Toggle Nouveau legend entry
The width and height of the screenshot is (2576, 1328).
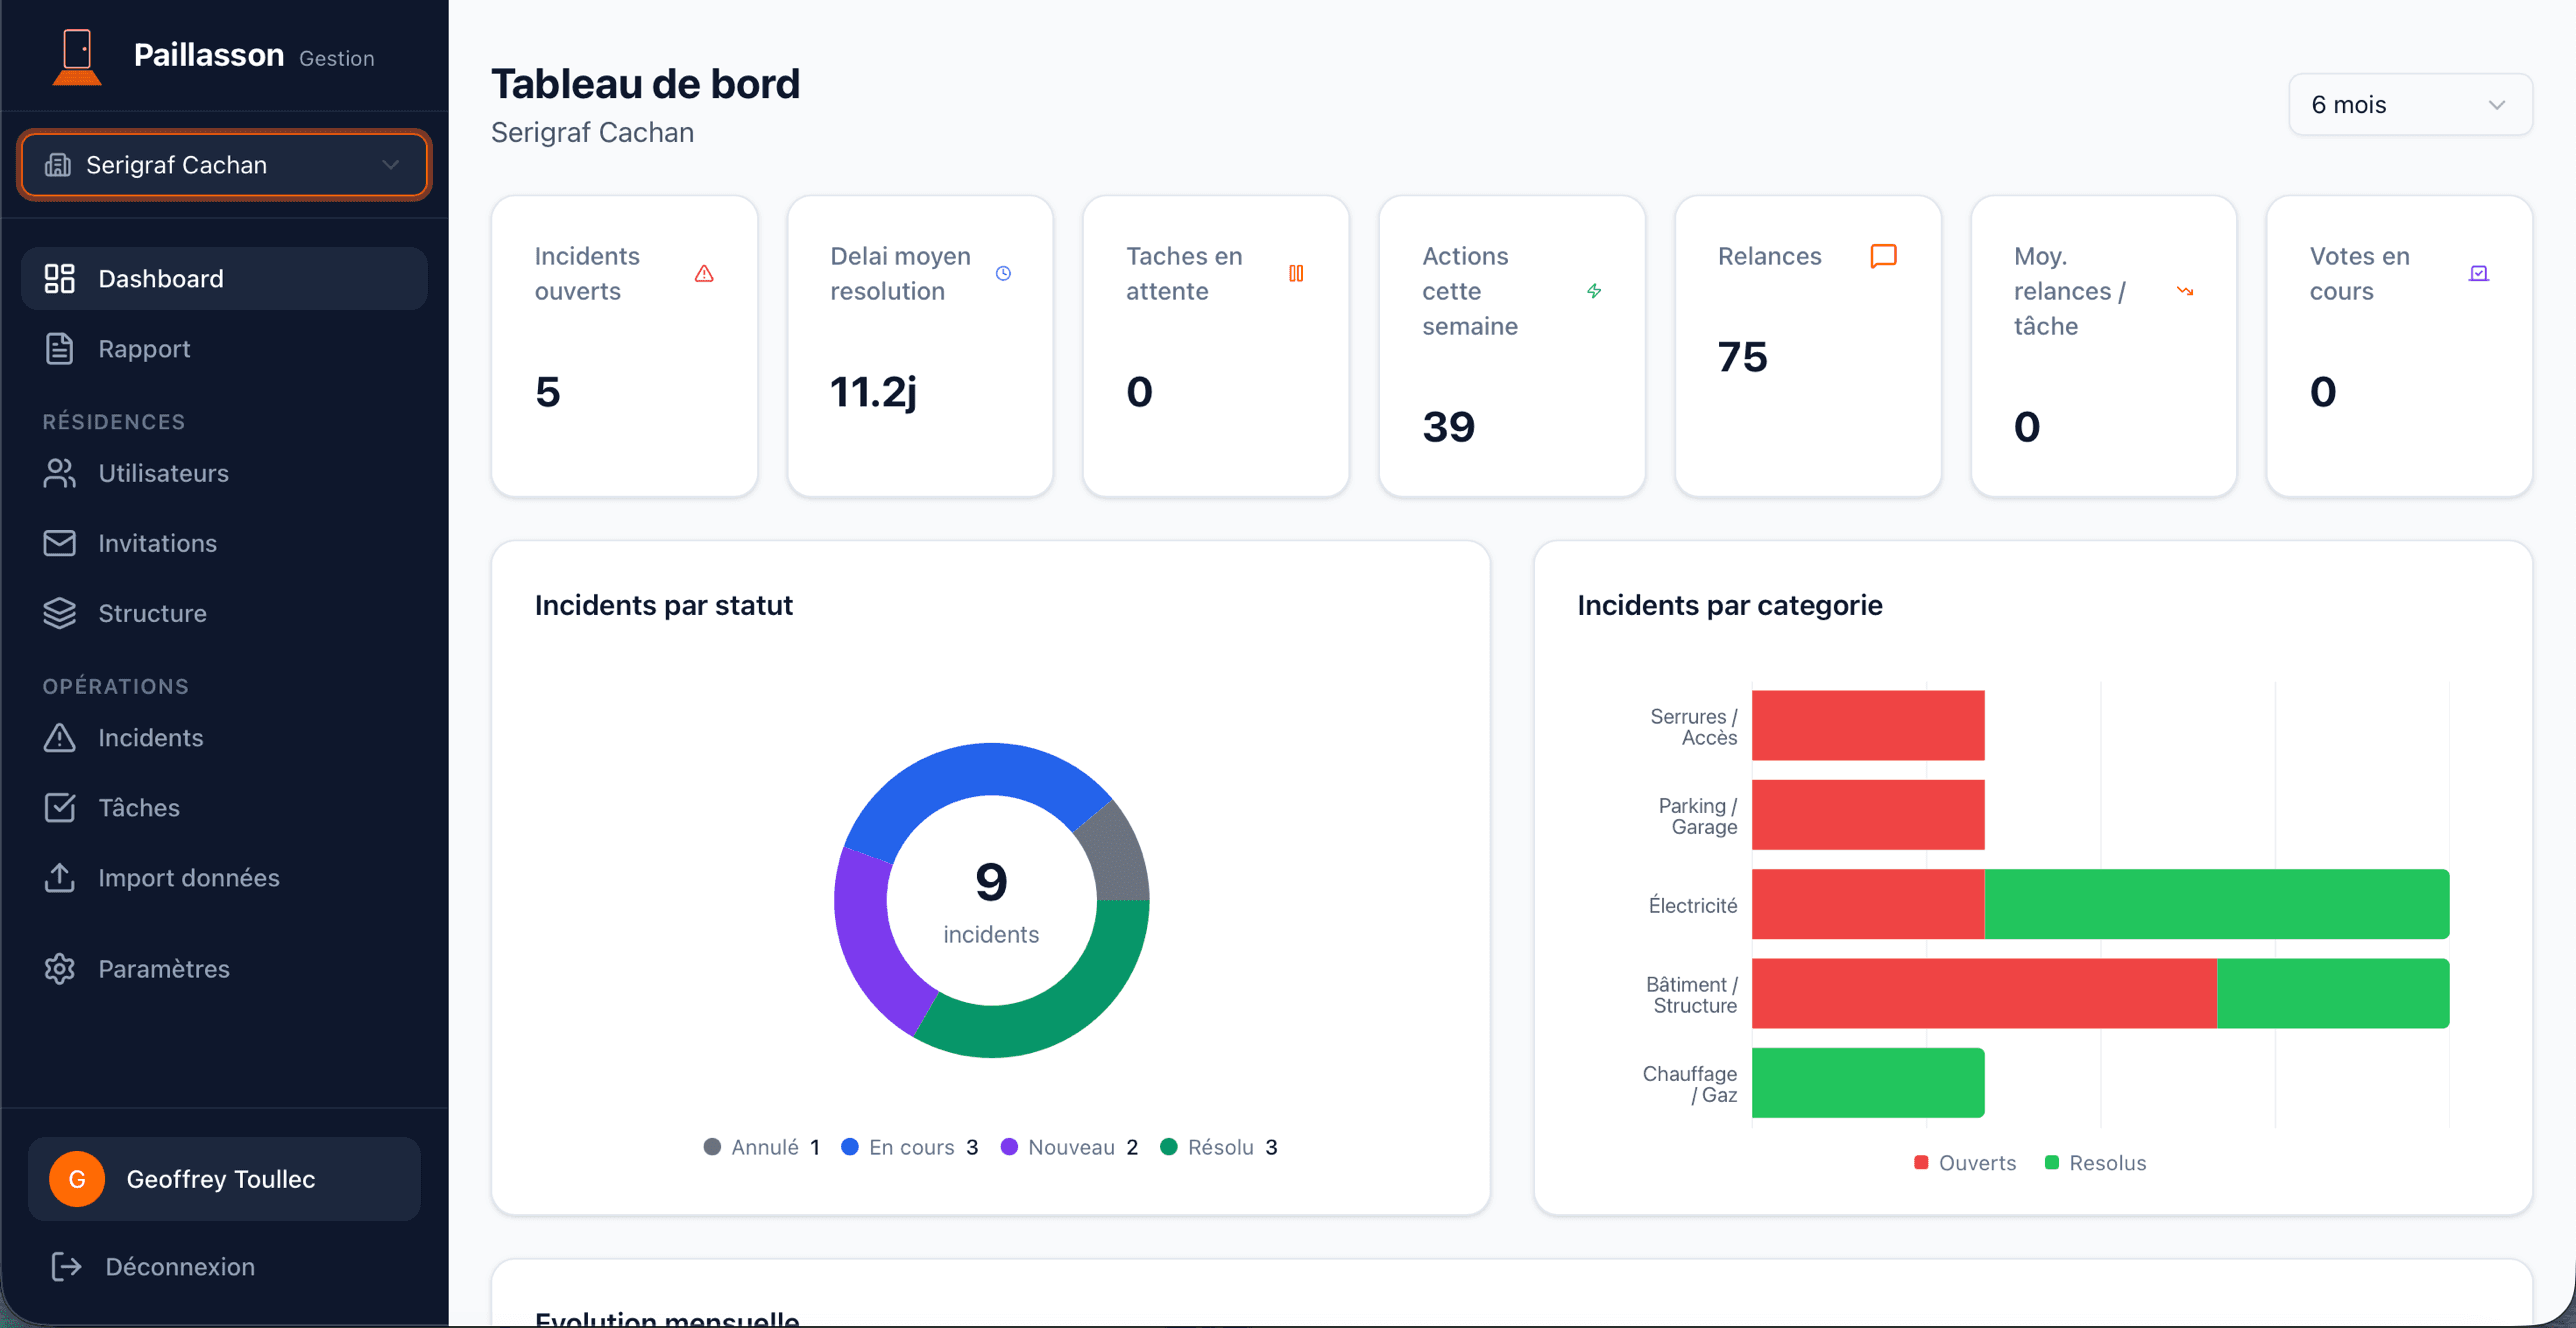pyautogui.click(x=1069, y=1147)
